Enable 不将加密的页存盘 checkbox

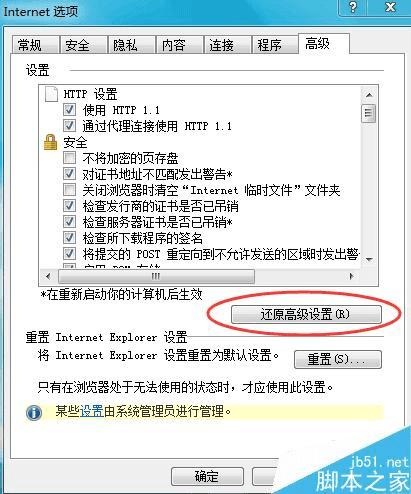69,157
